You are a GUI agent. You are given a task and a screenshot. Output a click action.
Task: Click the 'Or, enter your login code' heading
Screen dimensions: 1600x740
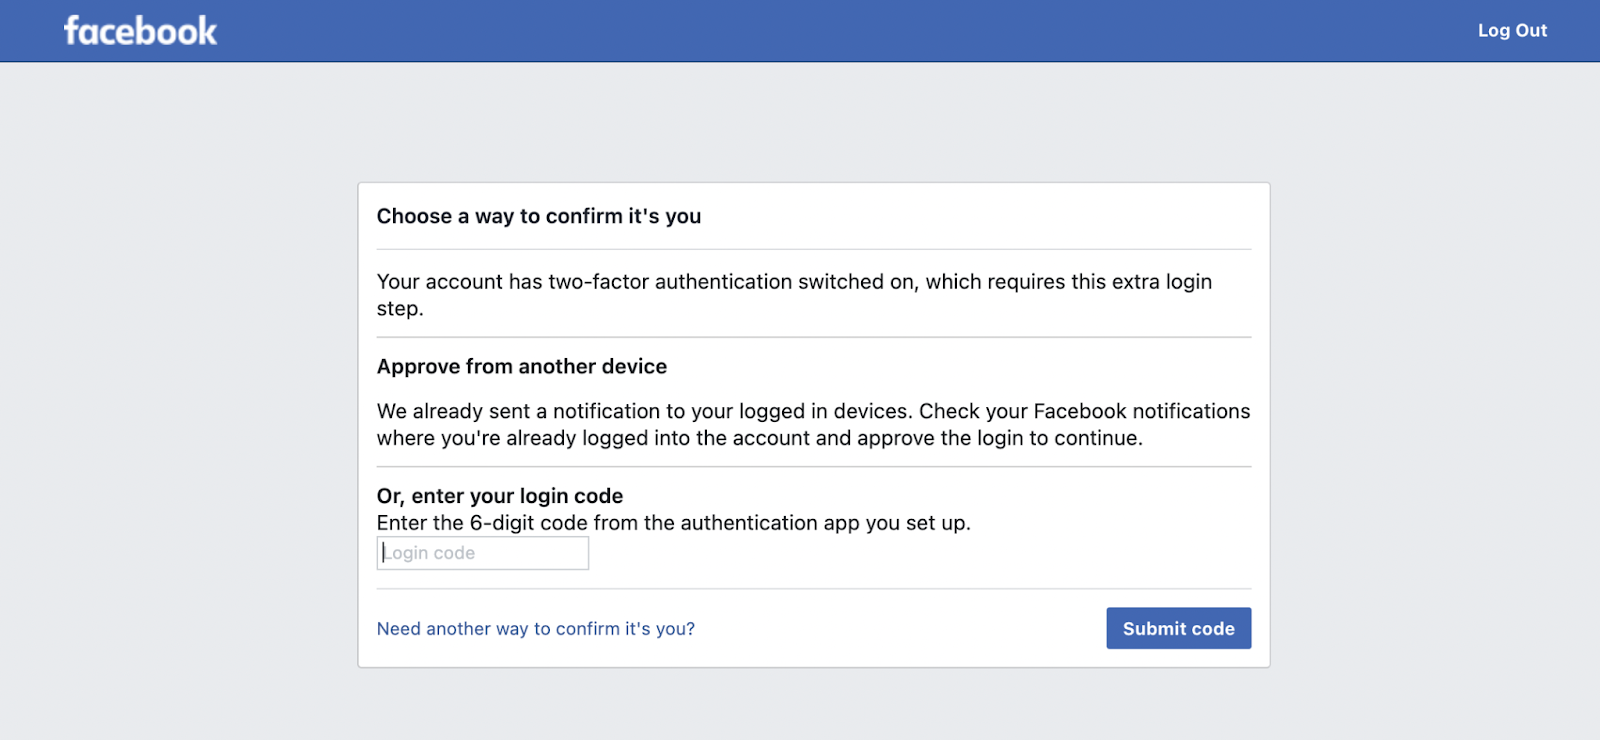click(500, 496)
